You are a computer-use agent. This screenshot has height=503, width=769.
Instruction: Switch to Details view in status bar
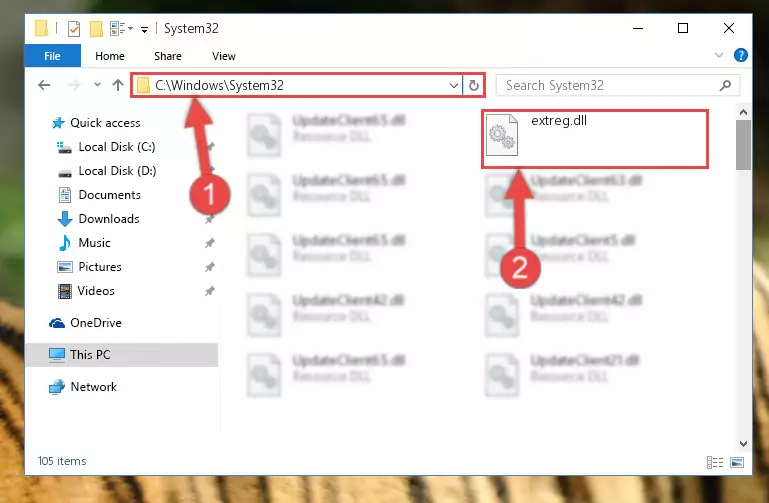point(715,462)
